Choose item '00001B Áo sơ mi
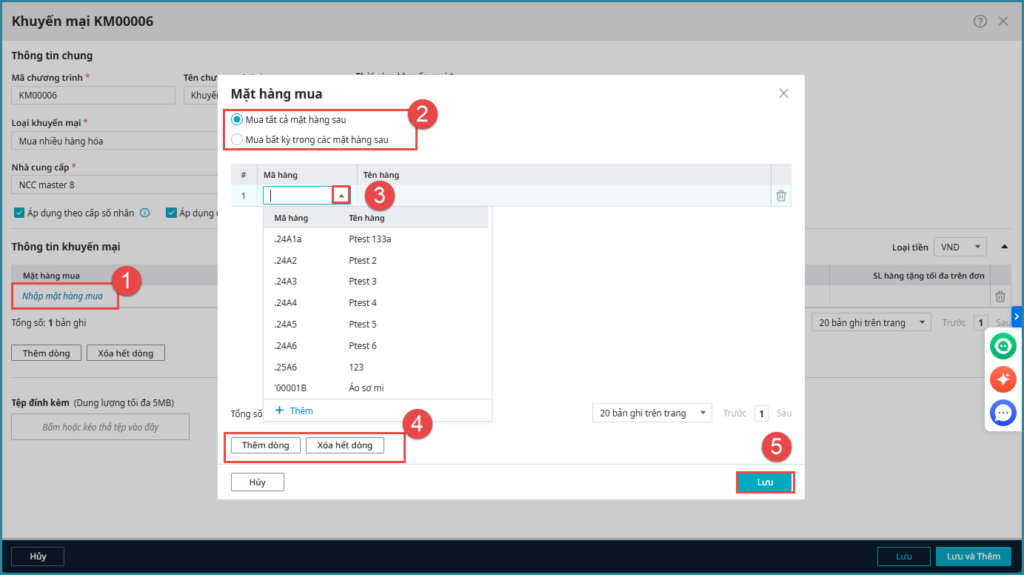Image resolution: width=1024 pixels, height=575 pixels. (x=377, y=388)
